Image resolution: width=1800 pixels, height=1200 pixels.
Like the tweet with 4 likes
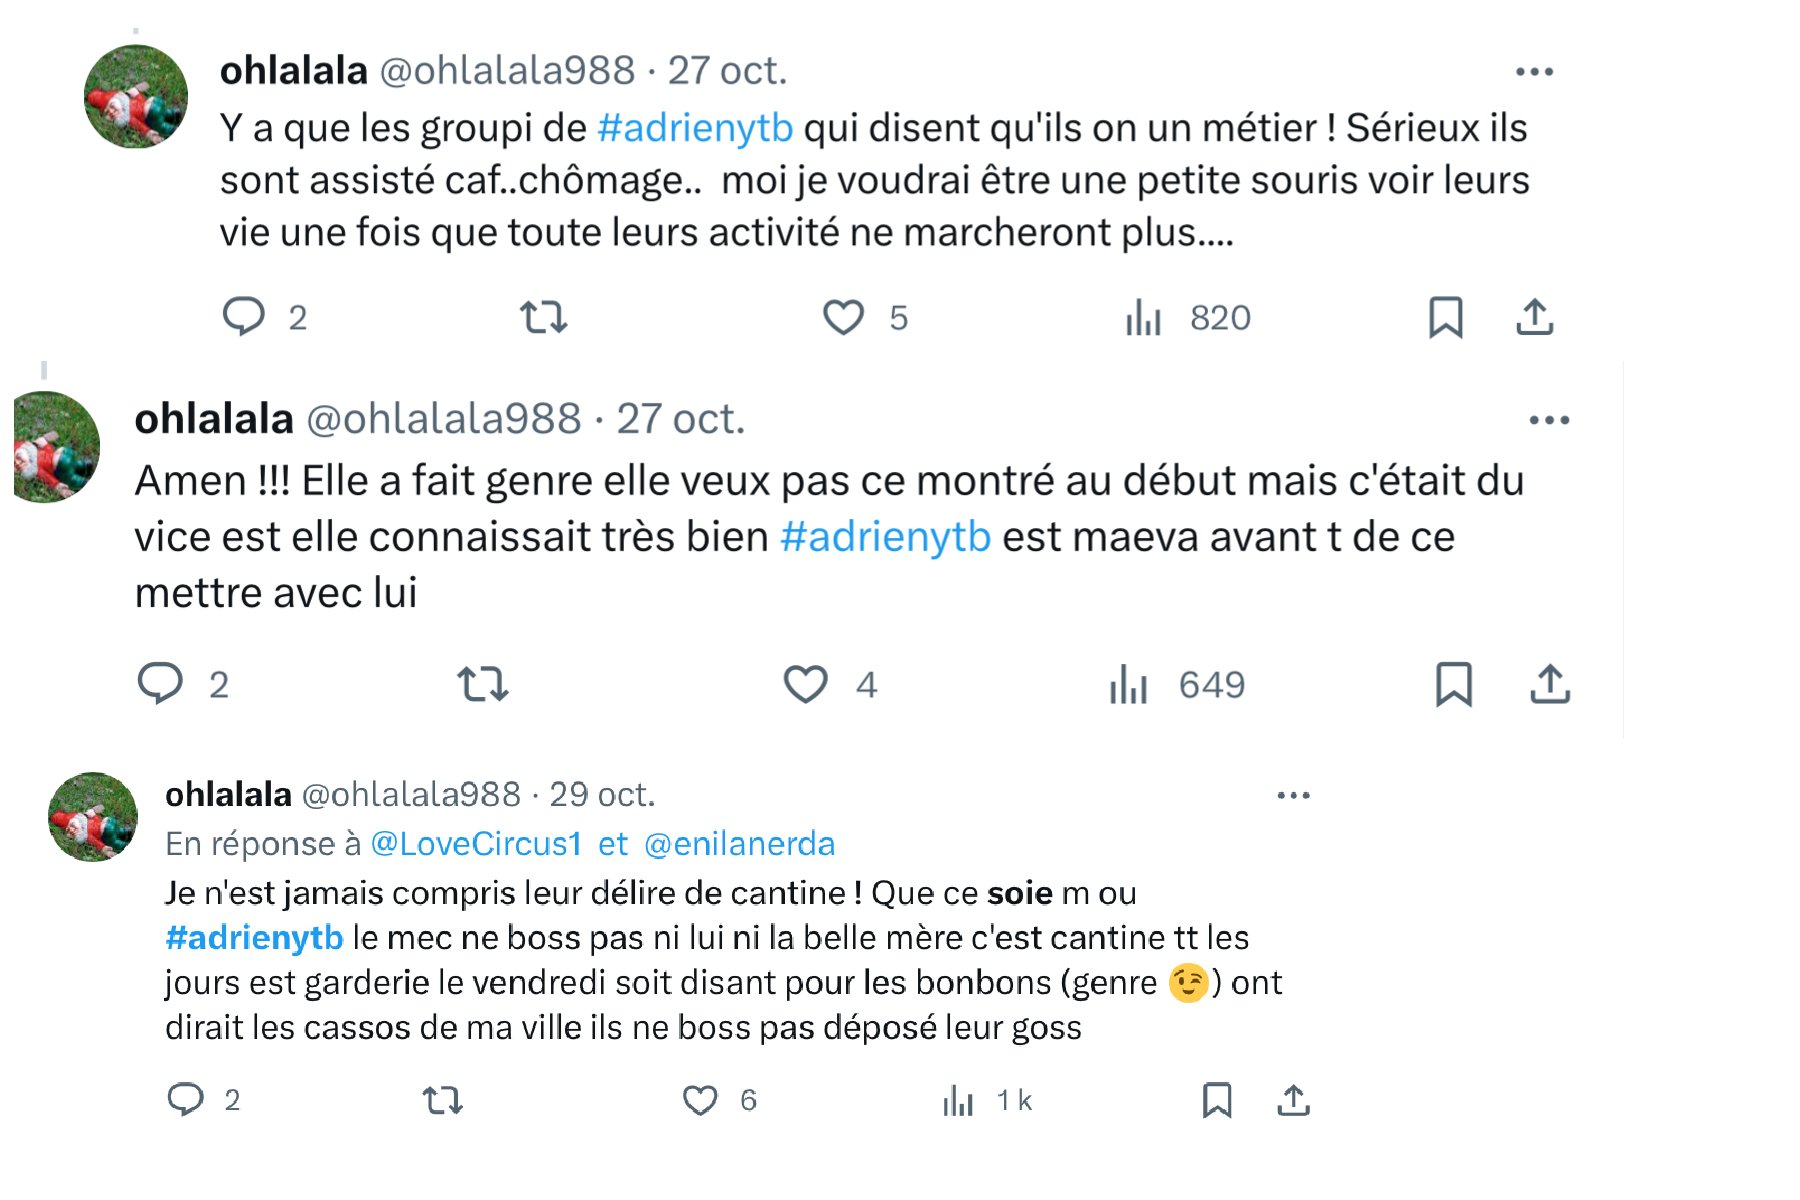(x=805, y=685)
